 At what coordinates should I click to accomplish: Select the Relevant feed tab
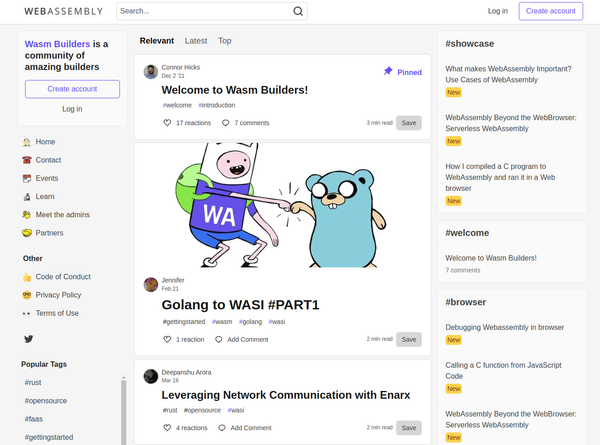pyautogui.click(x=157, y=41)
